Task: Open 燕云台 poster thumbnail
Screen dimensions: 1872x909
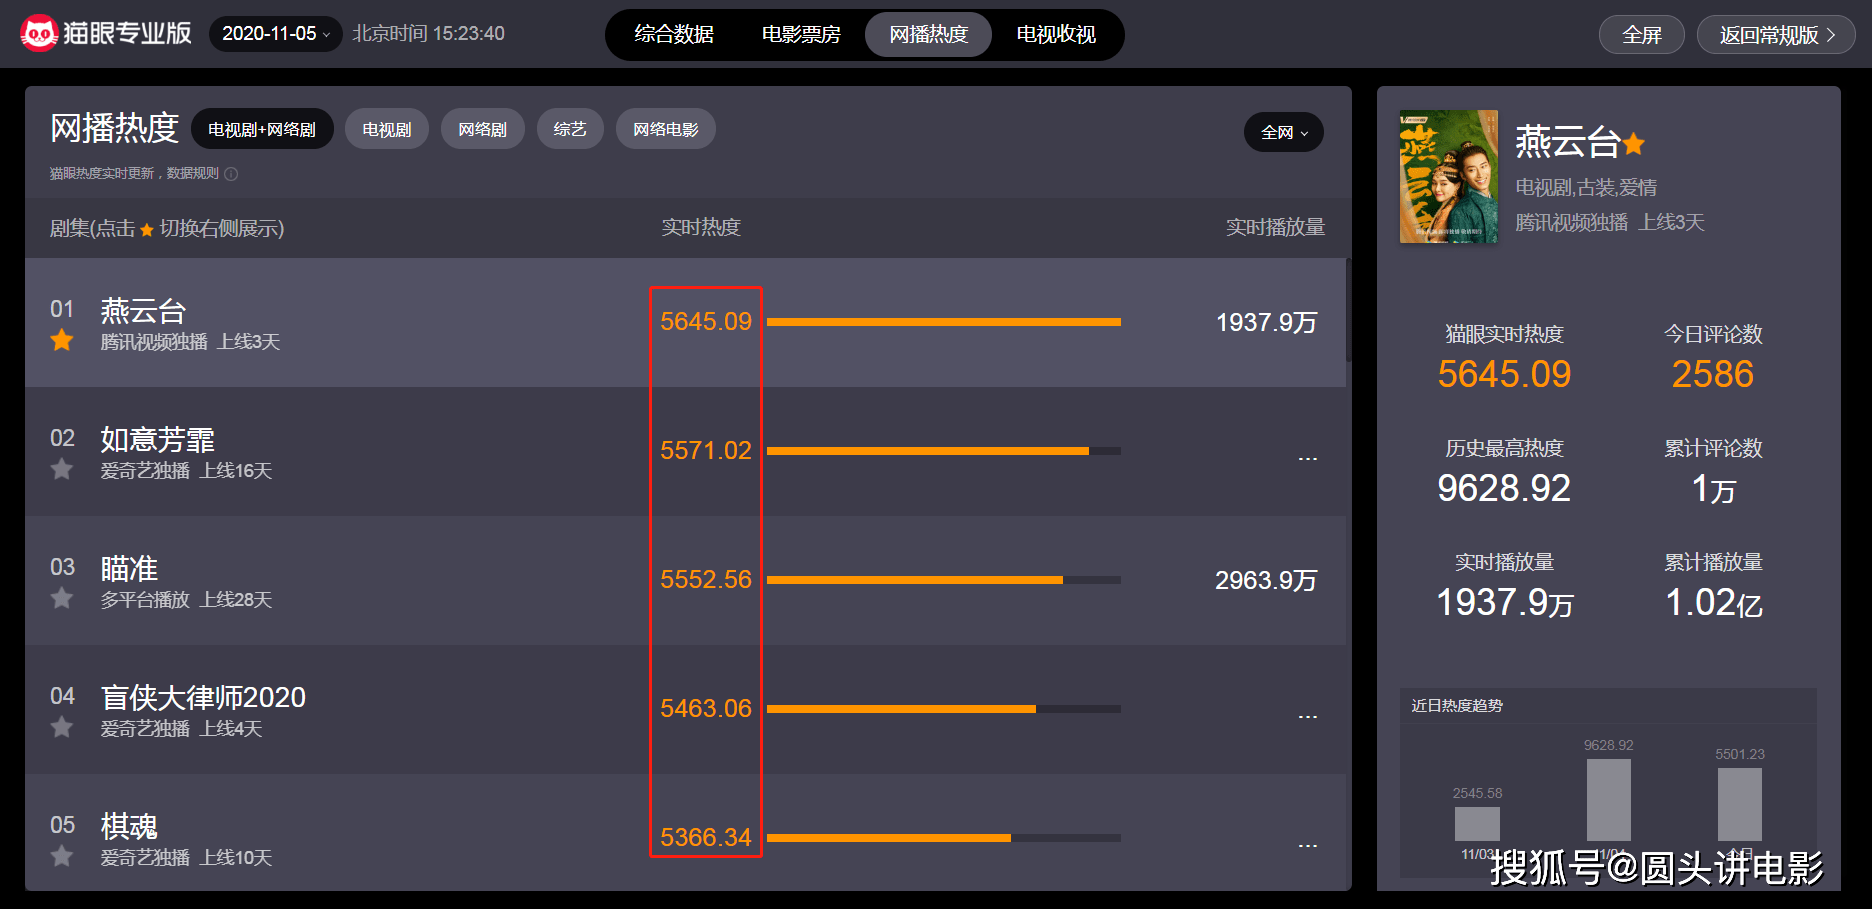Action: tap(1449, 177)
